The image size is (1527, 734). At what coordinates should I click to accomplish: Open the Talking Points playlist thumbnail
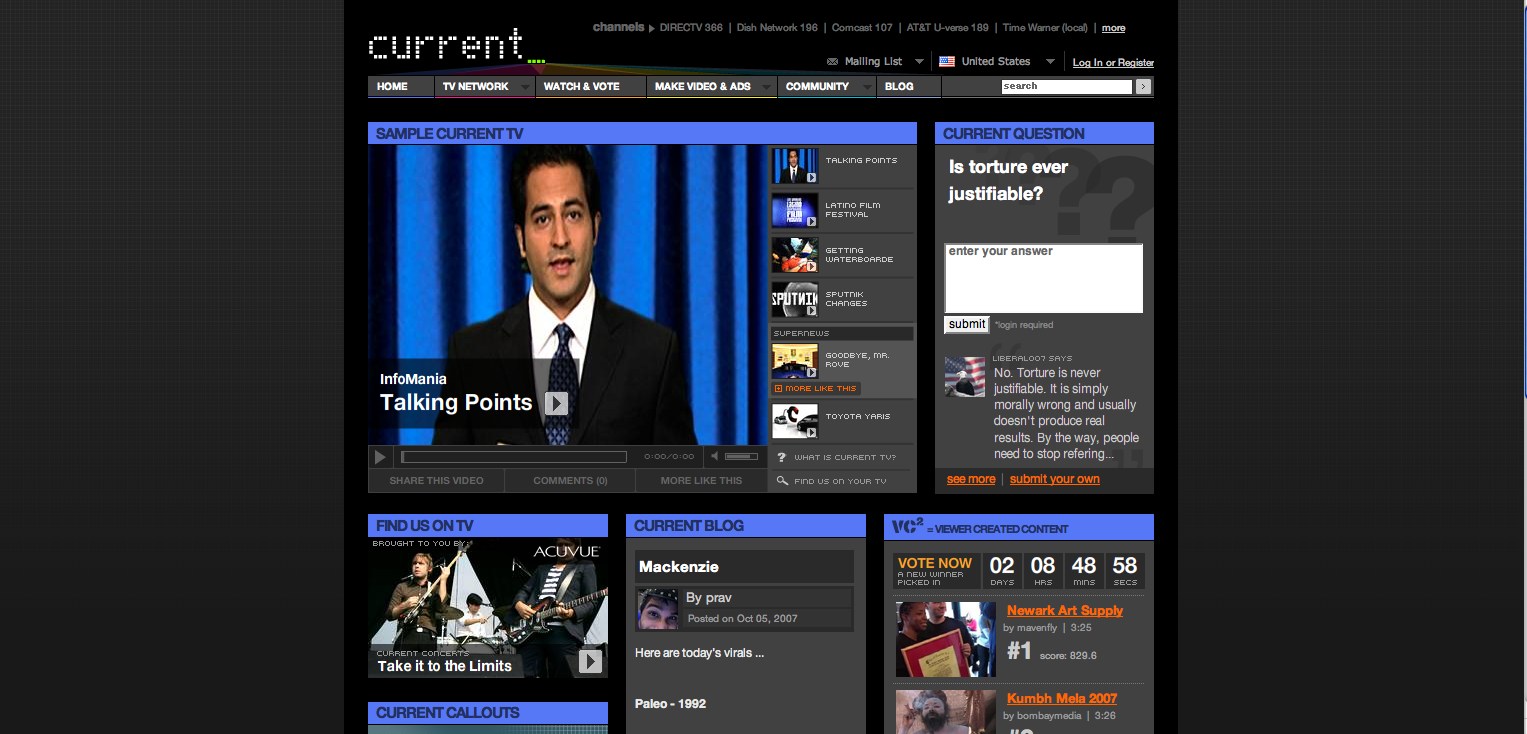tap(795, 166)
